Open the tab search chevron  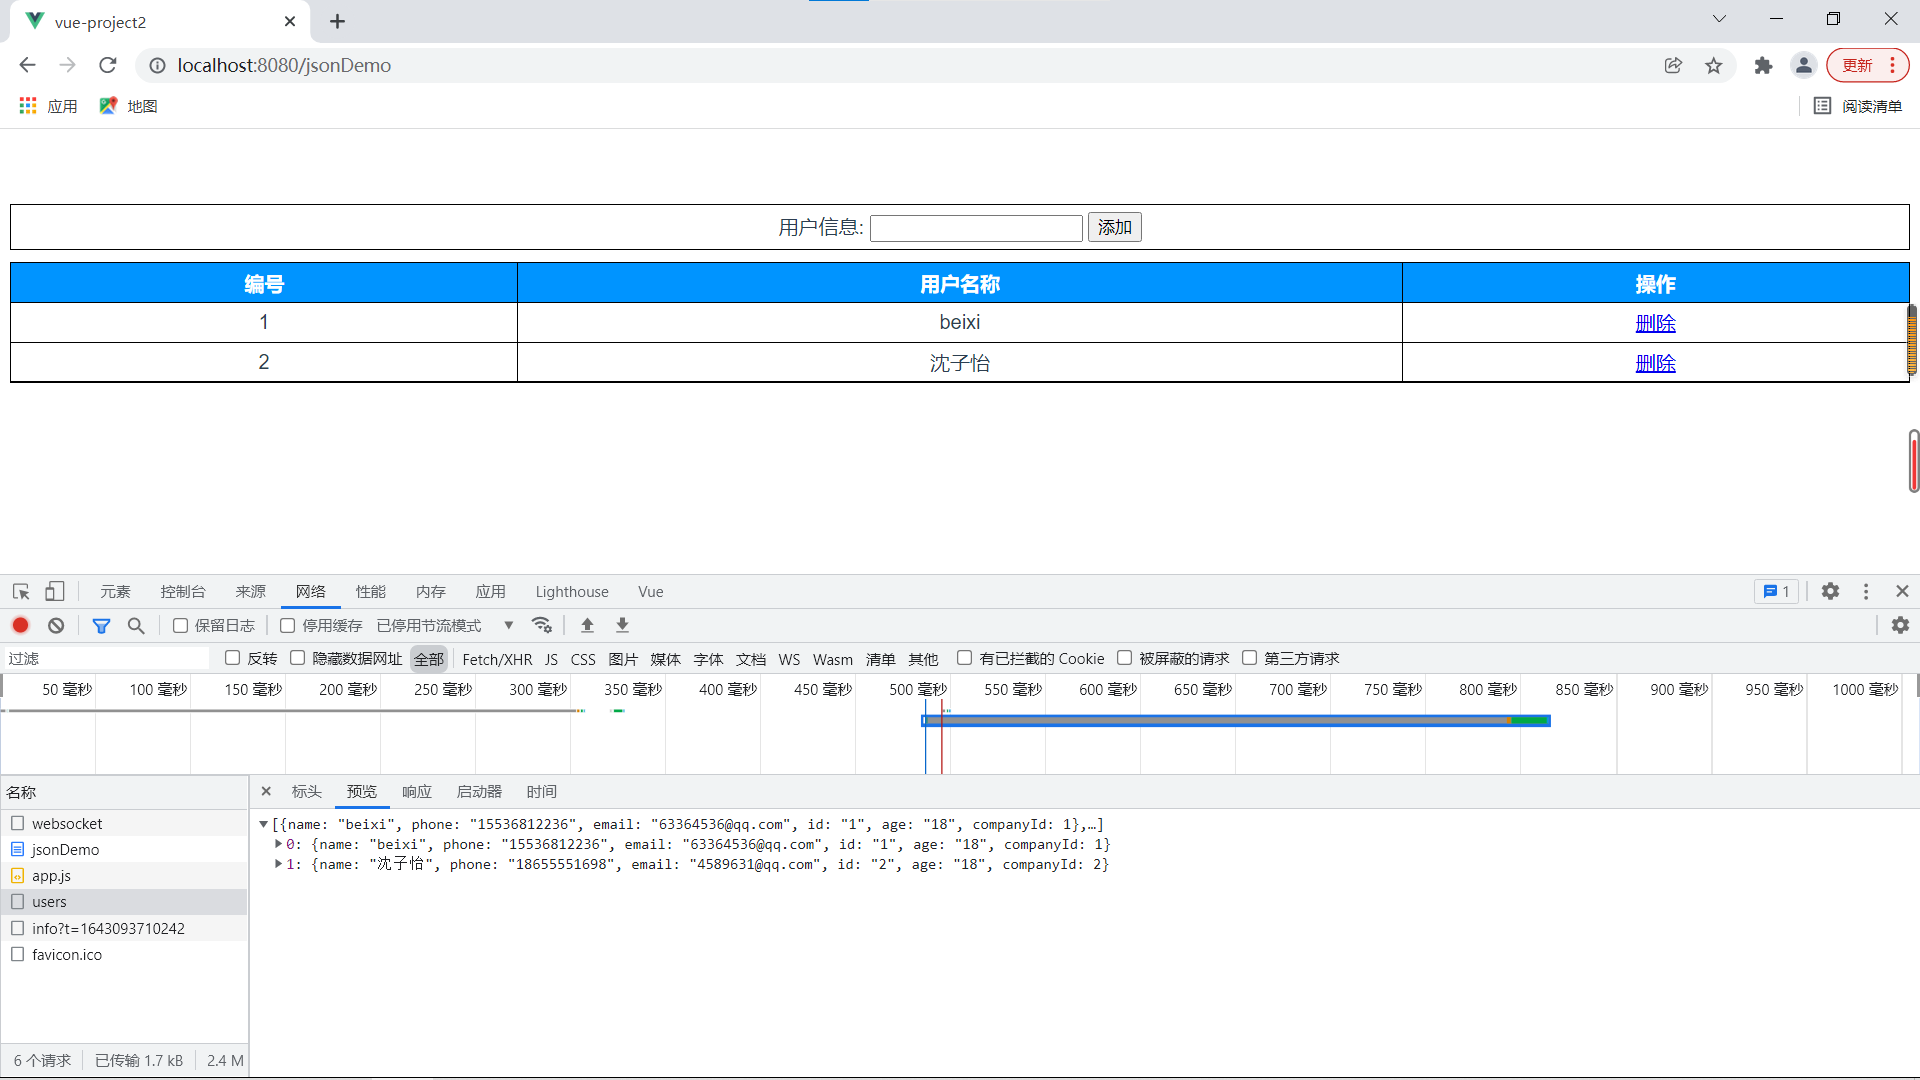click(1719, 19)
